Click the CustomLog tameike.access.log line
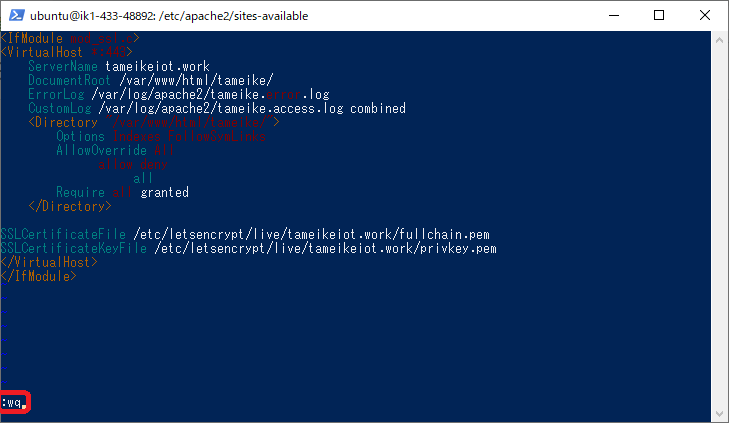Image resolution: width=729 pixels, height=423 pixels. 216,108
